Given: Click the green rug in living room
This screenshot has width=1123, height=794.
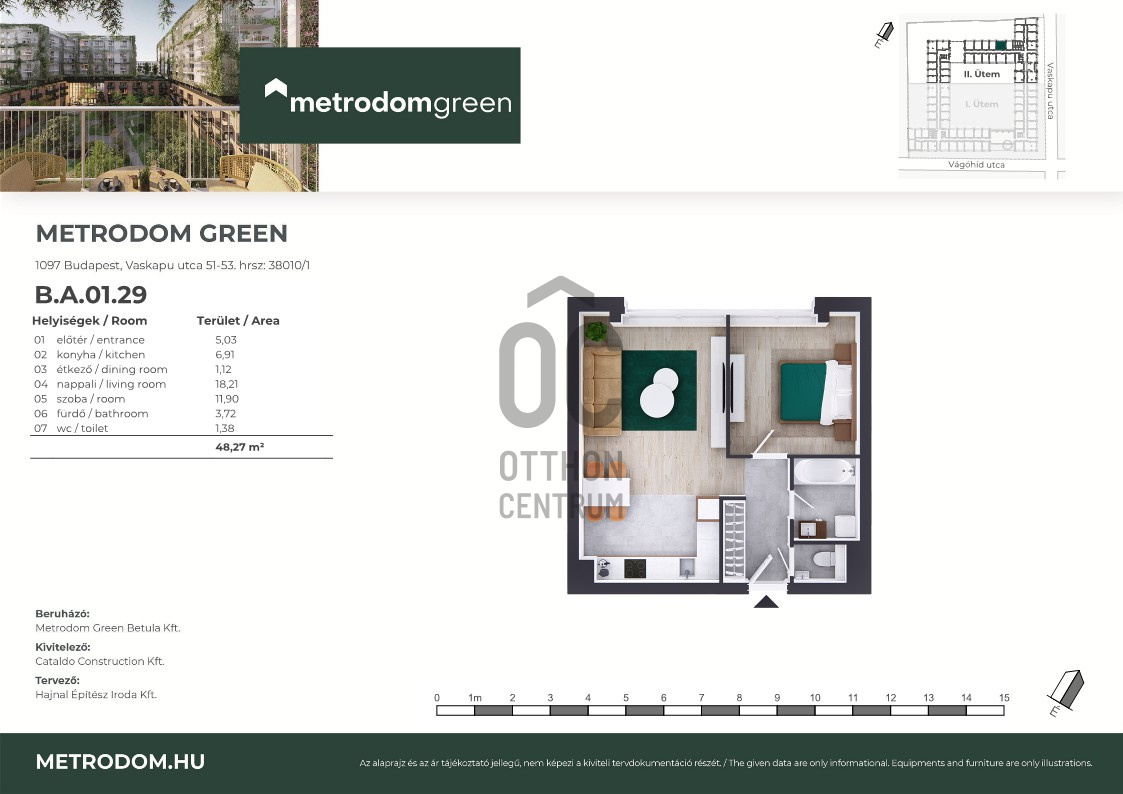Looking at the screenshot, I should pyautogui.click(x=659, y=390).
